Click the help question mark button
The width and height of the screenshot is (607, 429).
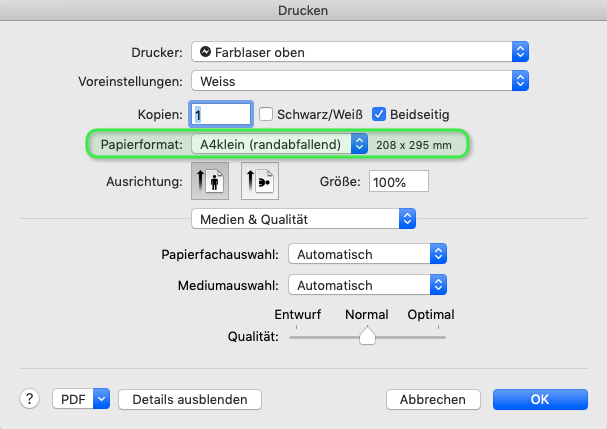(x=29, y=399)
